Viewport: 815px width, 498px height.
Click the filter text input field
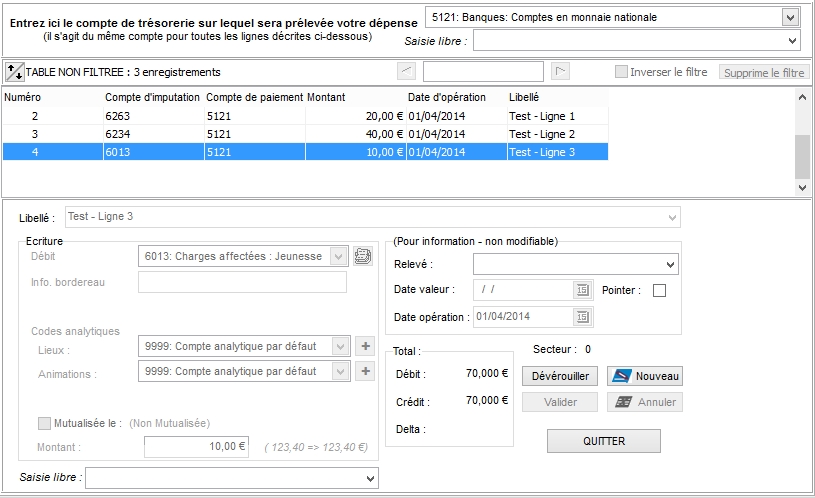click(483, 72)
